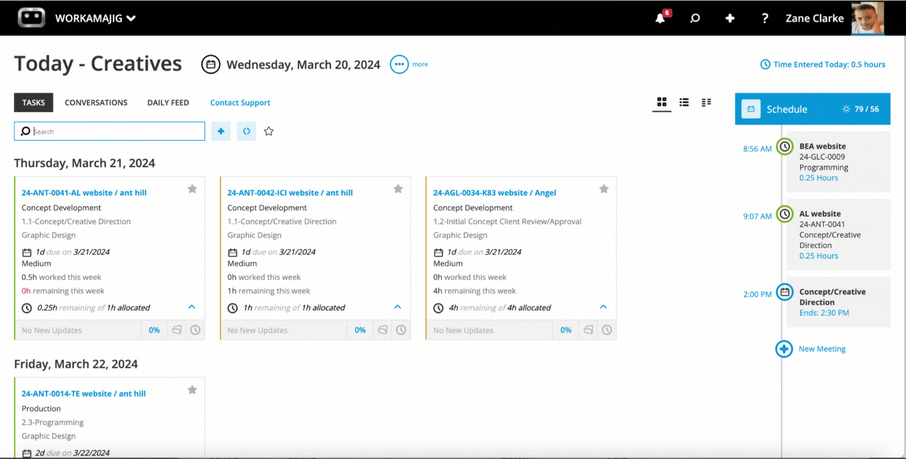This screenshot has width=906, height=459.
Task: Click 0% progress on 24-AGL-0034-K83 card
Action: 565,330
